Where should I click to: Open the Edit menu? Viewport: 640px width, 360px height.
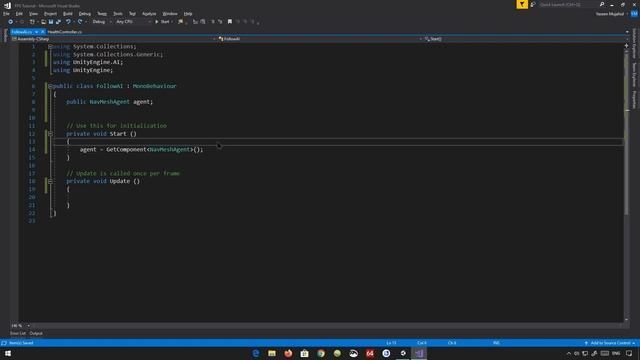(x=19, y=14)
